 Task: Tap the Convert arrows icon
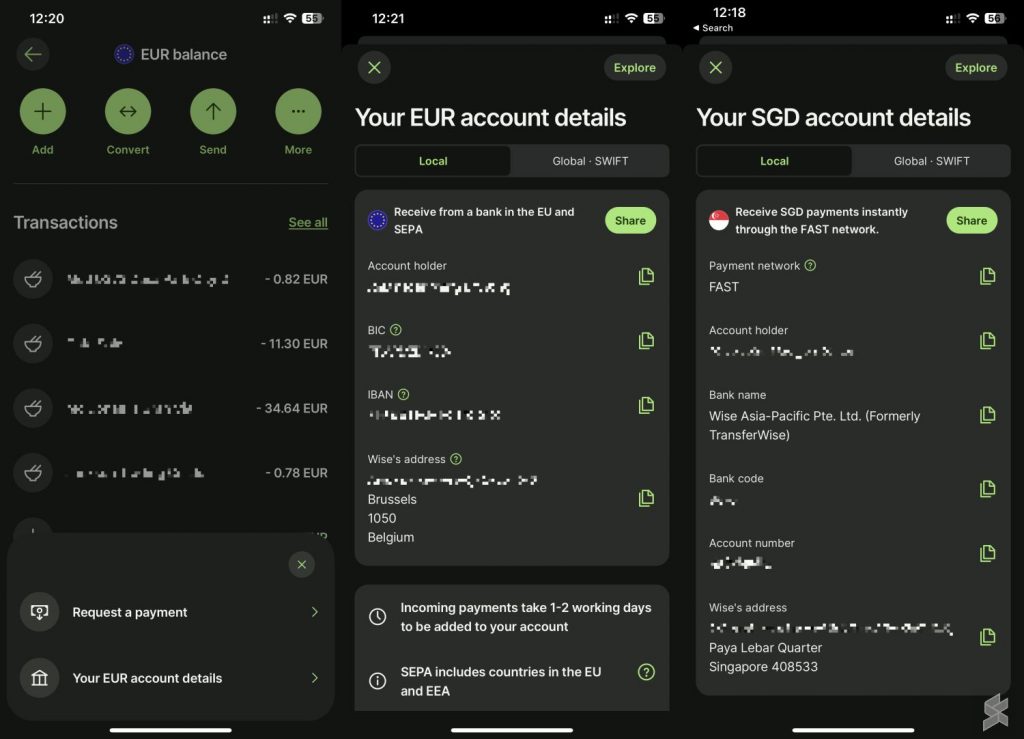click(128, 111)
